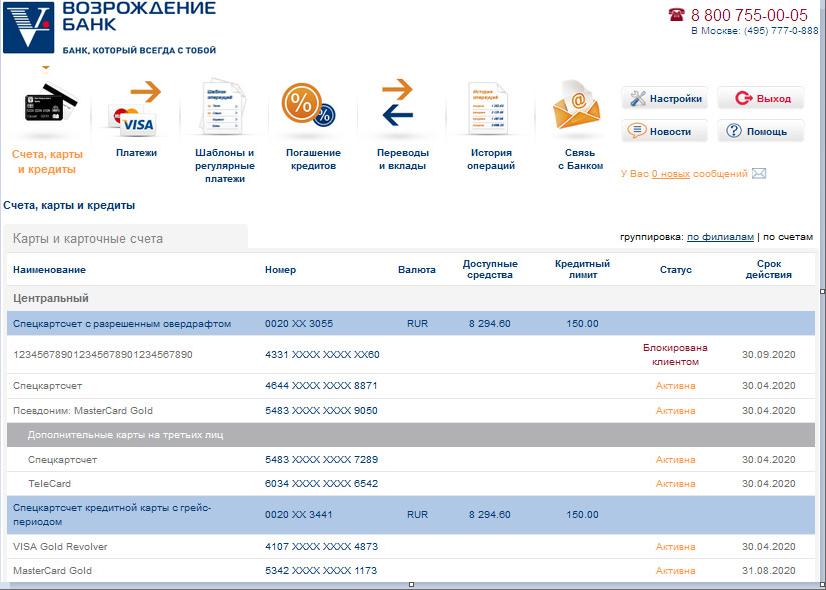Click the 'Кредитный лимит' column header

point(582,269)
